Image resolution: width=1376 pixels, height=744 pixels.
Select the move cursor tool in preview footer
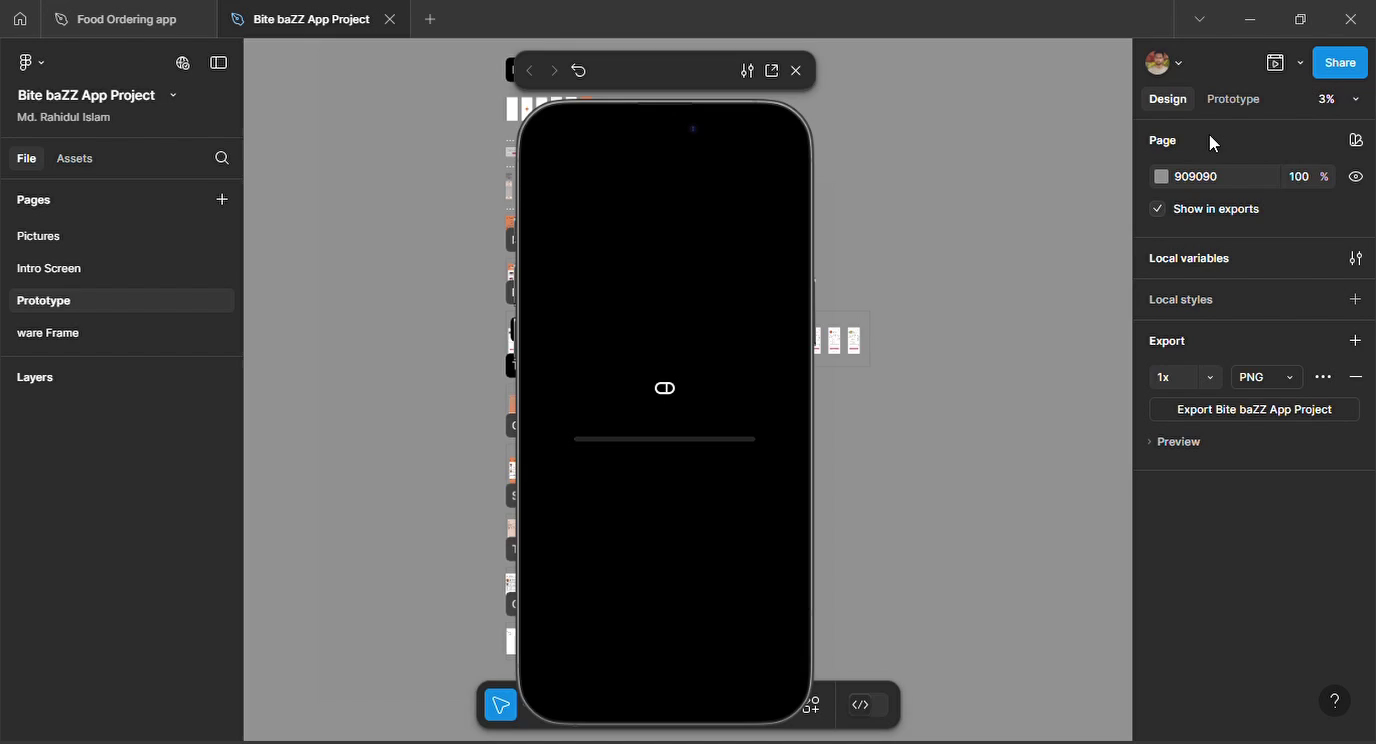click(x=500, y=704)
